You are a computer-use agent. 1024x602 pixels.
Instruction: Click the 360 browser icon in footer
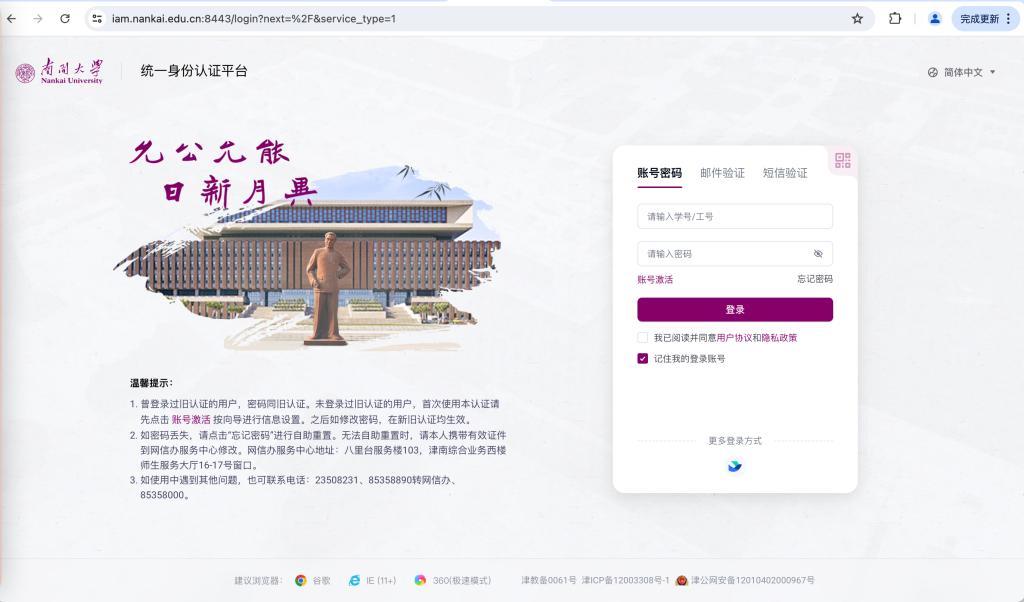420,580
